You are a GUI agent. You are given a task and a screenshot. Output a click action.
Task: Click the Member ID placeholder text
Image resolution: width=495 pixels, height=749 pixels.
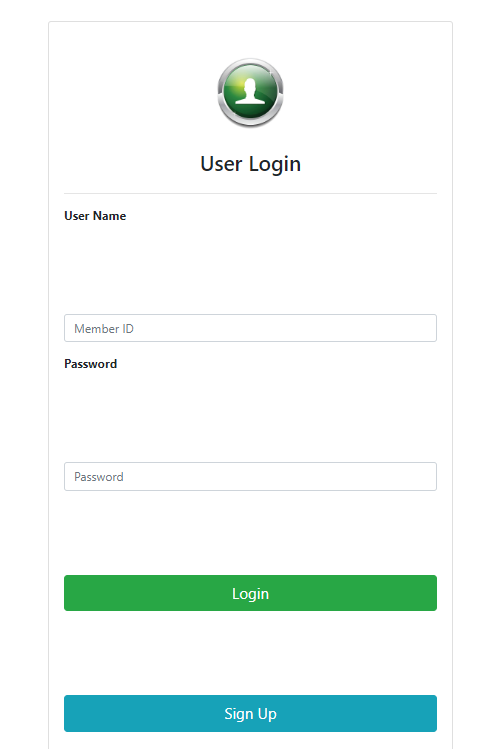tap(104, 329)
